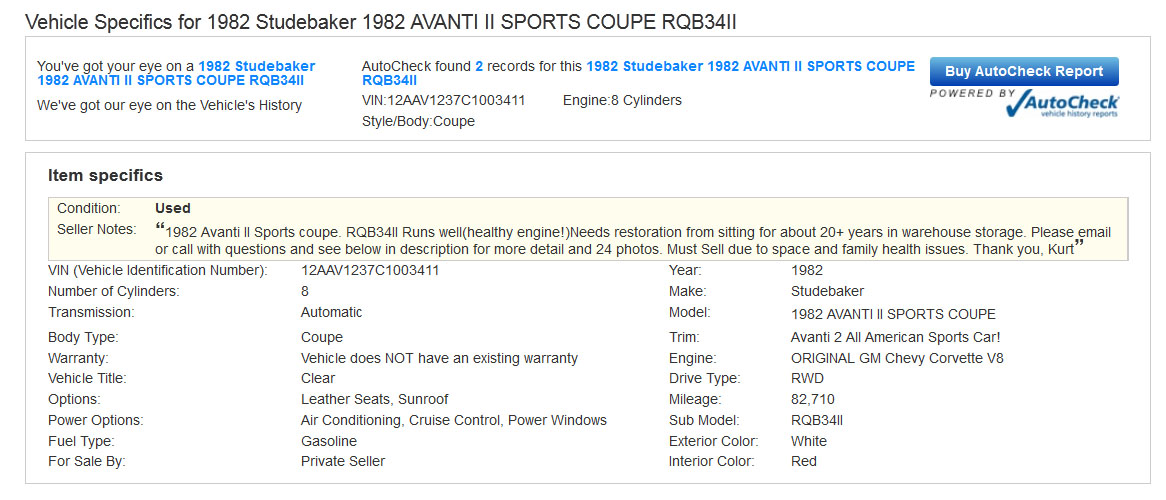Viewport: 1166px width, 500px height.
Task: Click the "2" records count link
Action: (479, 67)
